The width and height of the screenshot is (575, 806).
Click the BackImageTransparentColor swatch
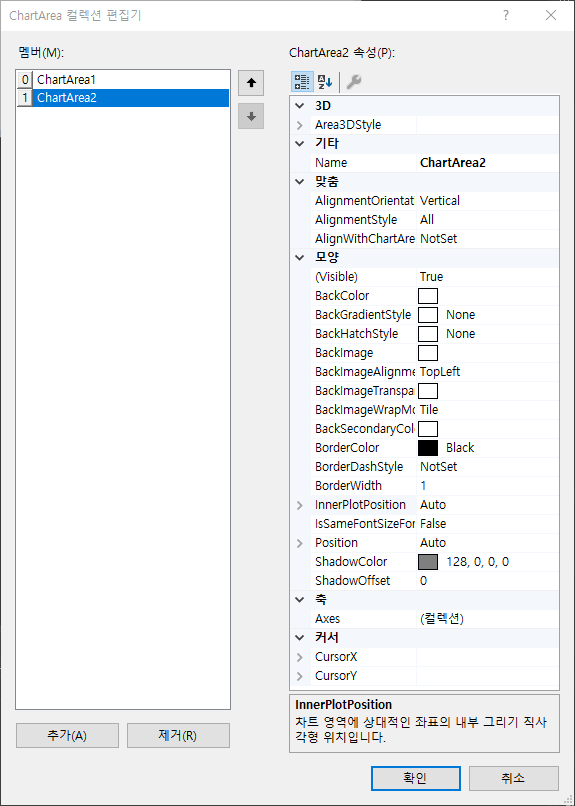428,391
